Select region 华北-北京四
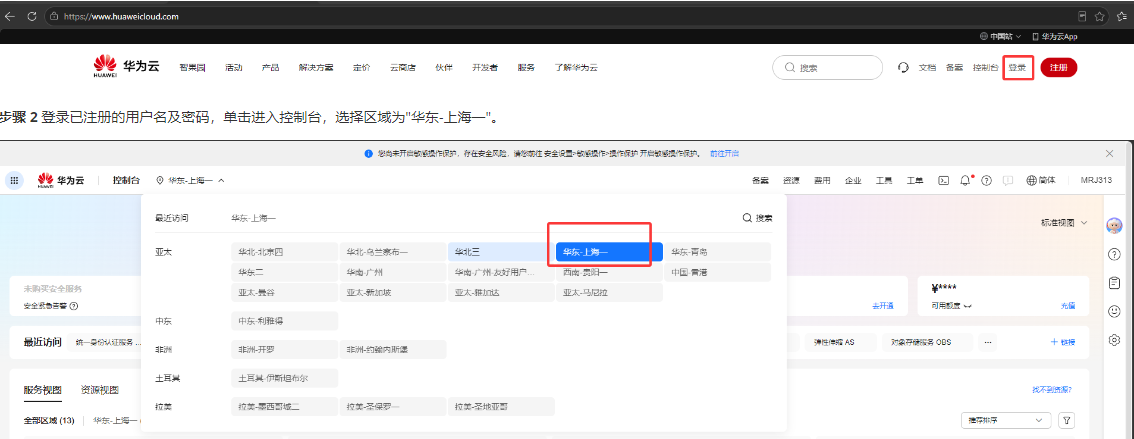Image resolution: width=1134 pixels, height=439 pixels. coord(284,252)
